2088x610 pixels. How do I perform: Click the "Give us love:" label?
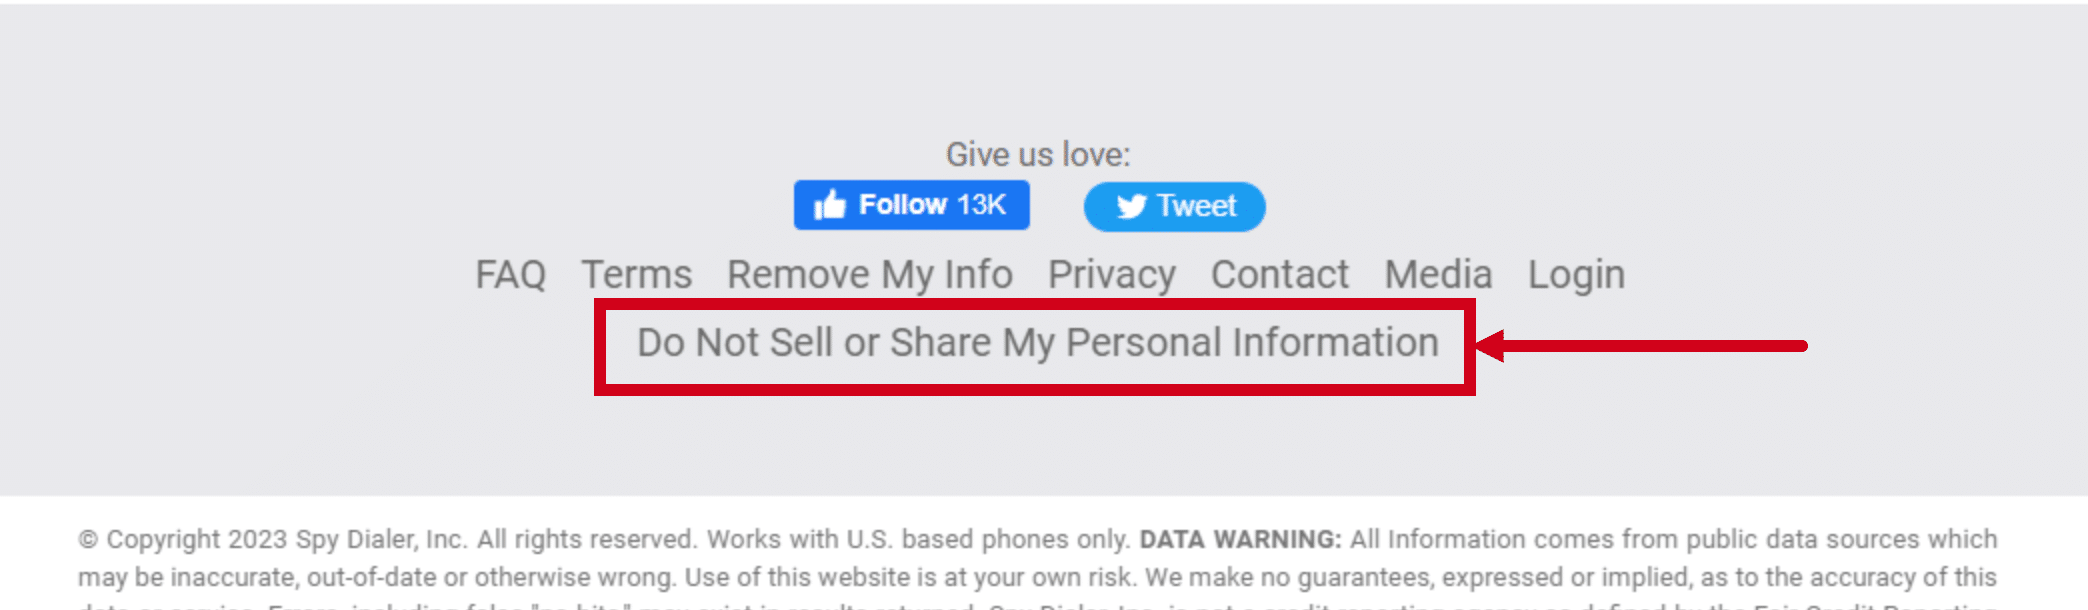pos(1038,155)
